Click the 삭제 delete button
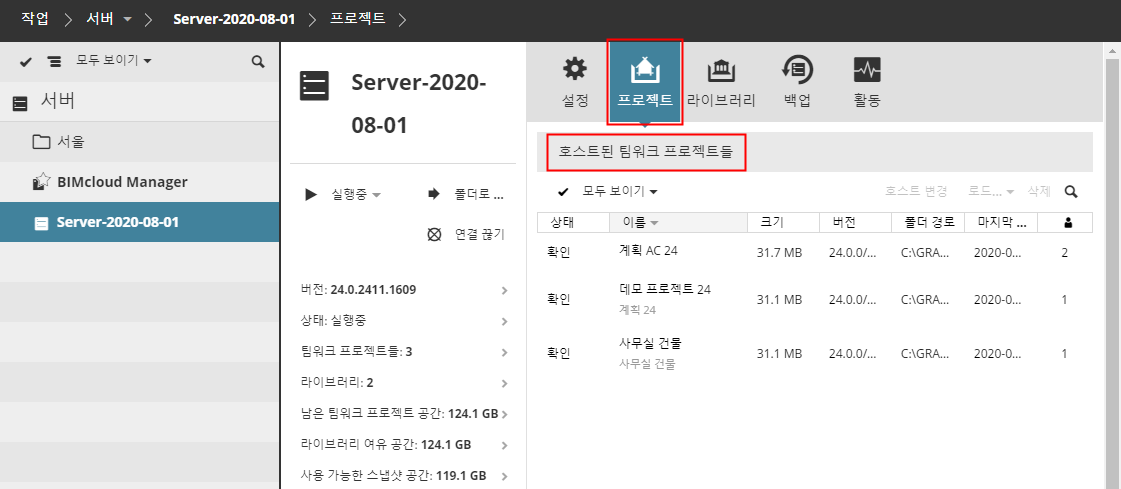Viewport: 1121px width, 489px height. (1039, 192)
